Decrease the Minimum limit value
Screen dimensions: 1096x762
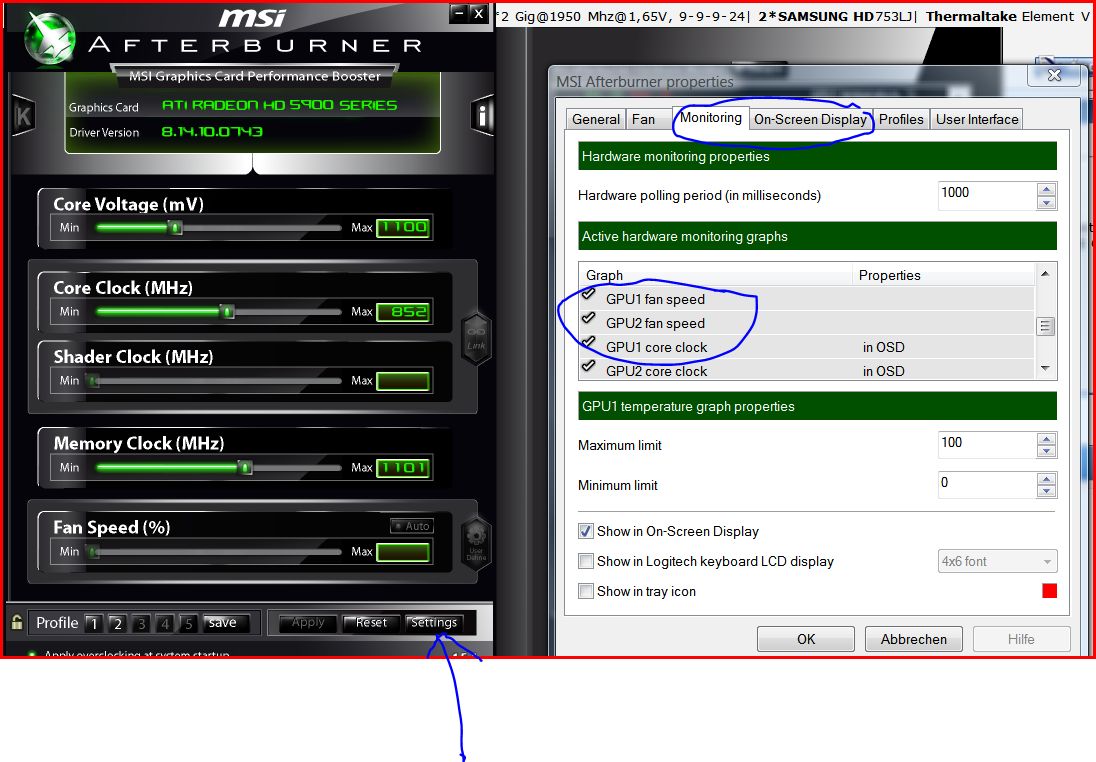1046,491
